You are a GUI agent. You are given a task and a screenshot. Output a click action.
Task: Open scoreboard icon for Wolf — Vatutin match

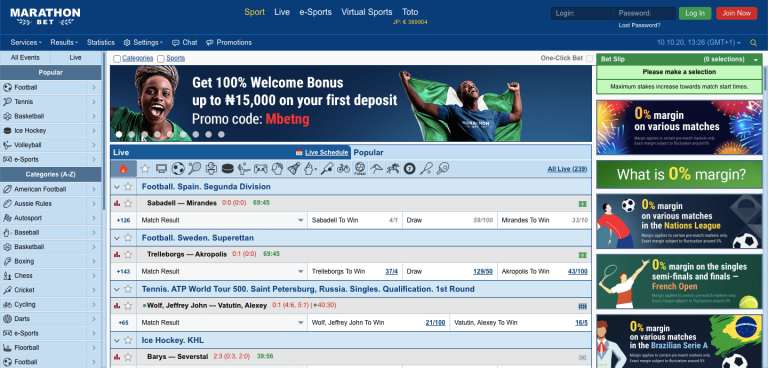point(582,306)
